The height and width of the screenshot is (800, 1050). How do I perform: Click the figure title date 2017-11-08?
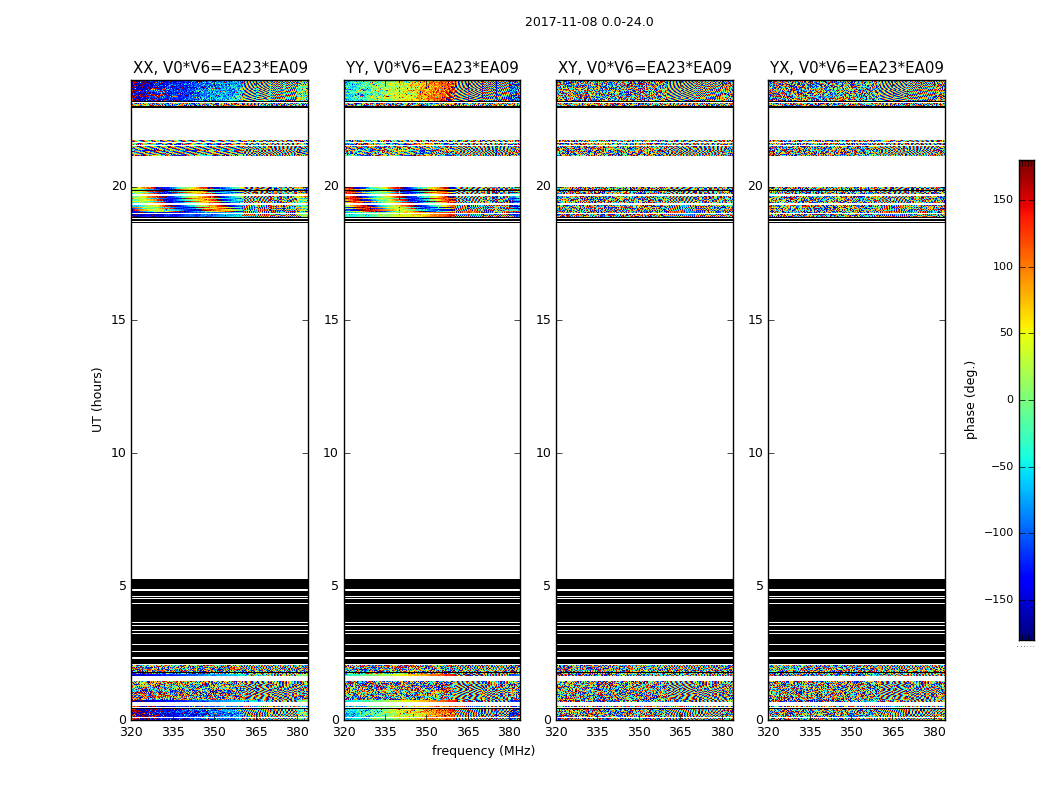[589, 22]
